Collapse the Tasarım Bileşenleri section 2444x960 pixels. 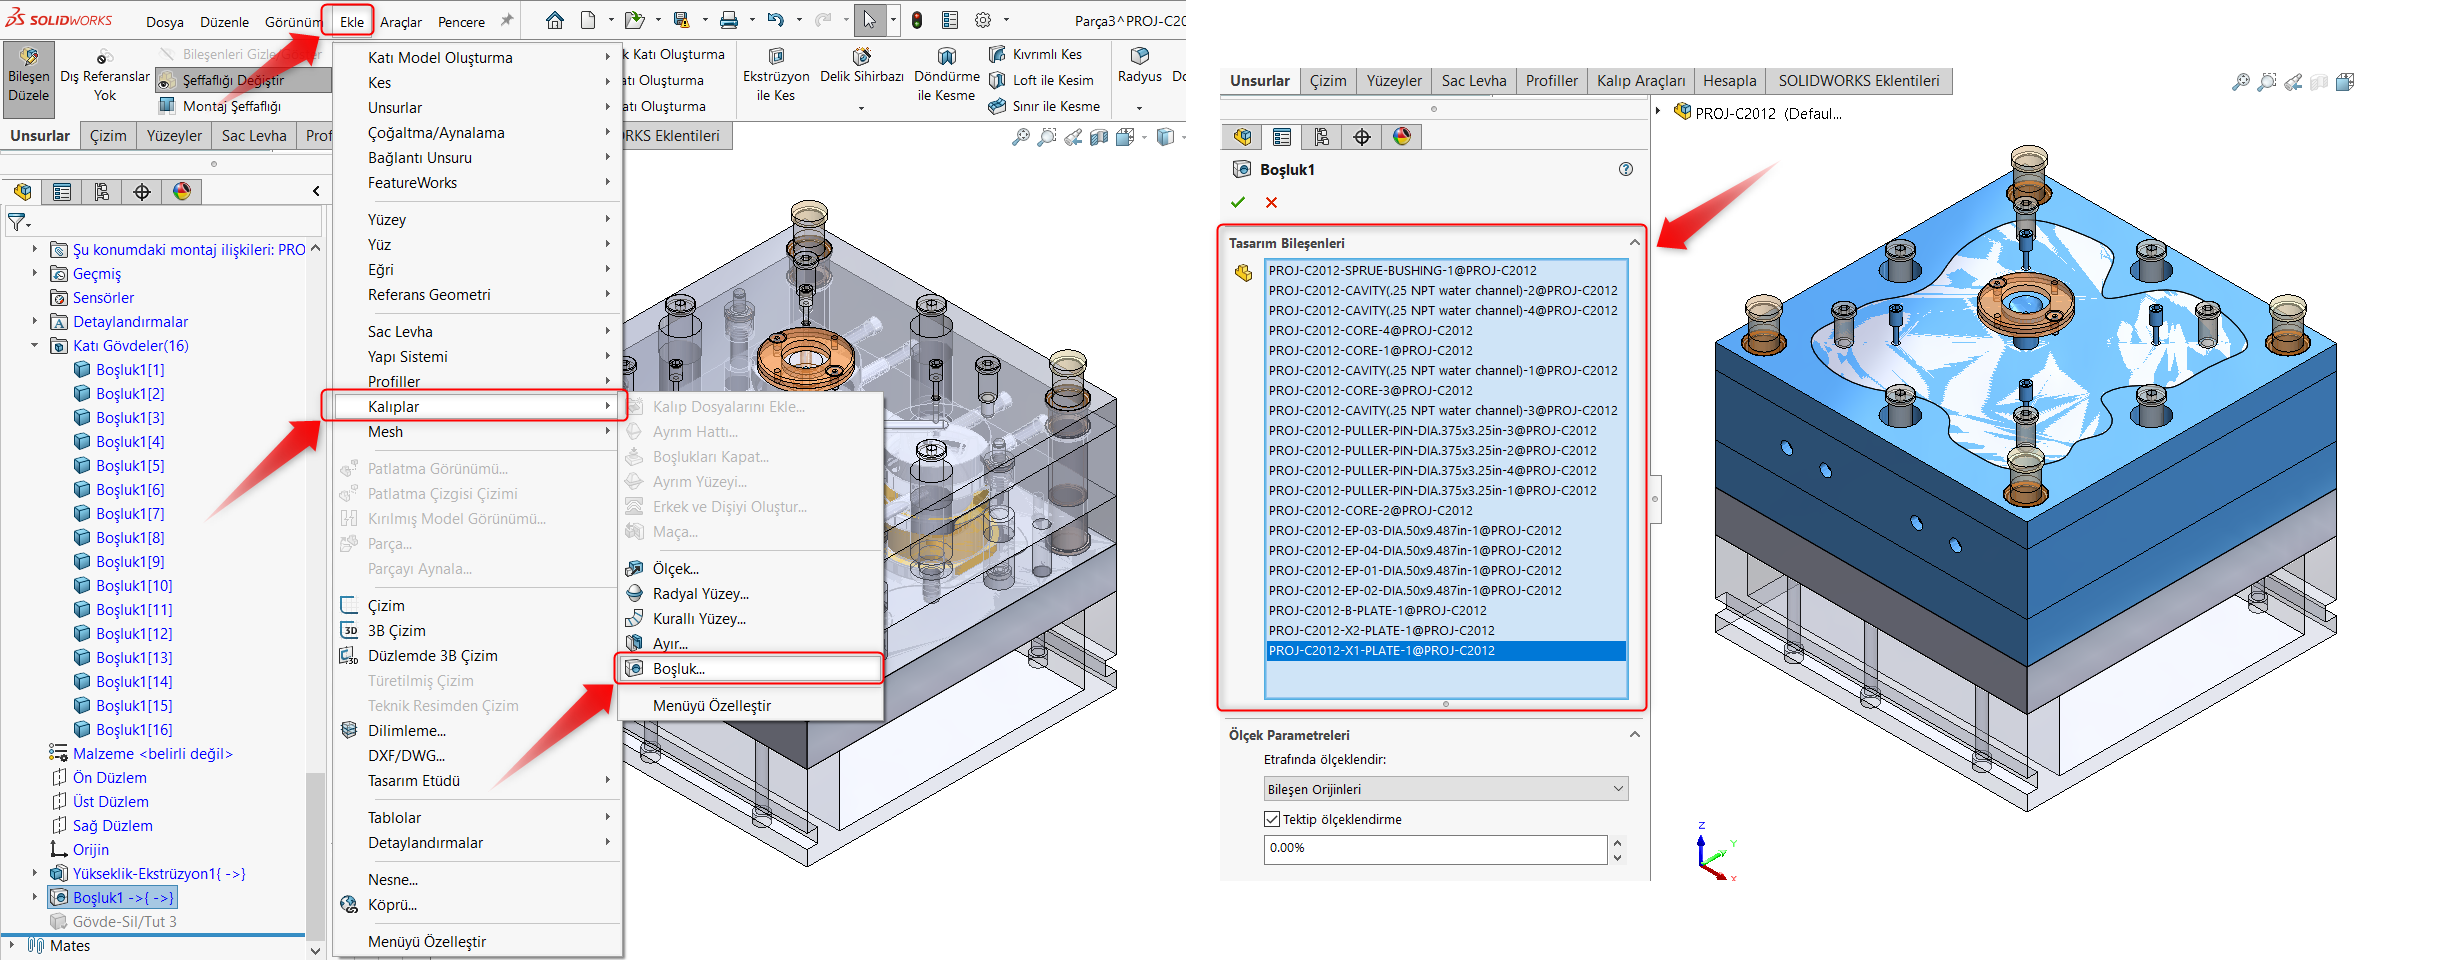coord(1634,243)
